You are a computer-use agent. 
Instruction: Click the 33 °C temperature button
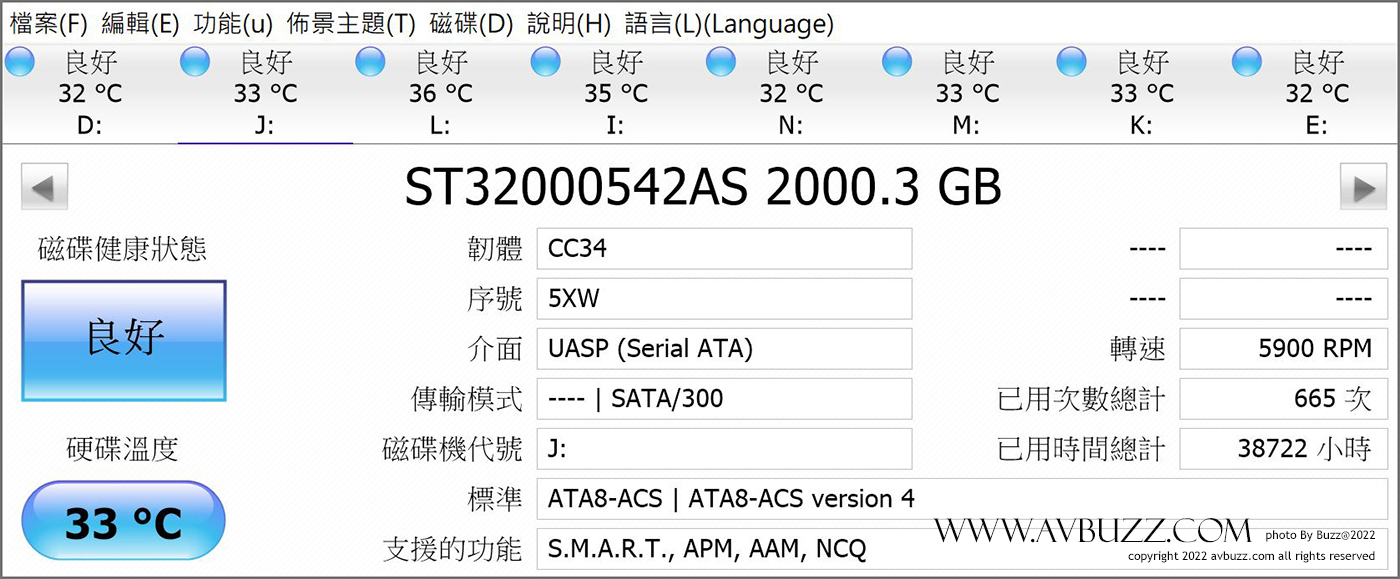(x=124, y=521)
